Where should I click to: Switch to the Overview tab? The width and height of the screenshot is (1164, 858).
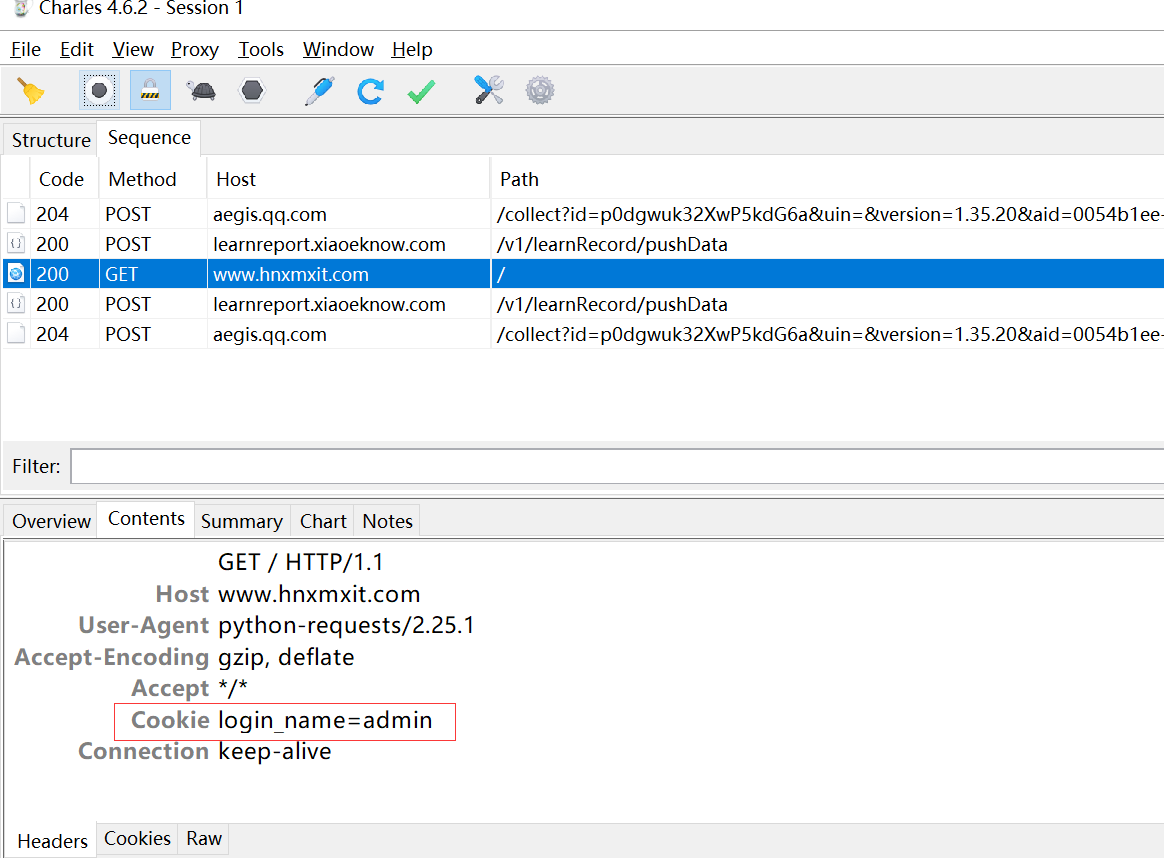49,520
